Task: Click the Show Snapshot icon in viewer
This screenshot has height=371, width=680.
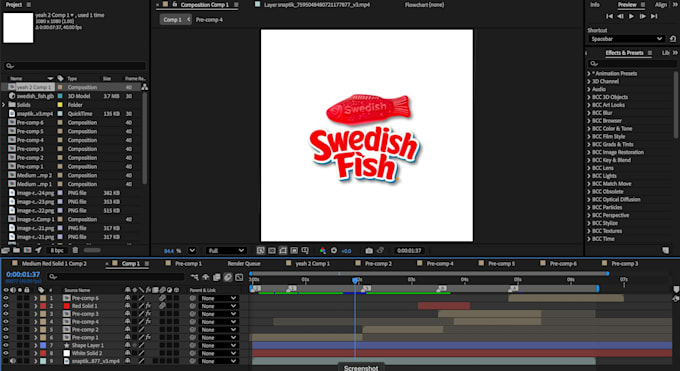Action: click(x=380, y=250)
